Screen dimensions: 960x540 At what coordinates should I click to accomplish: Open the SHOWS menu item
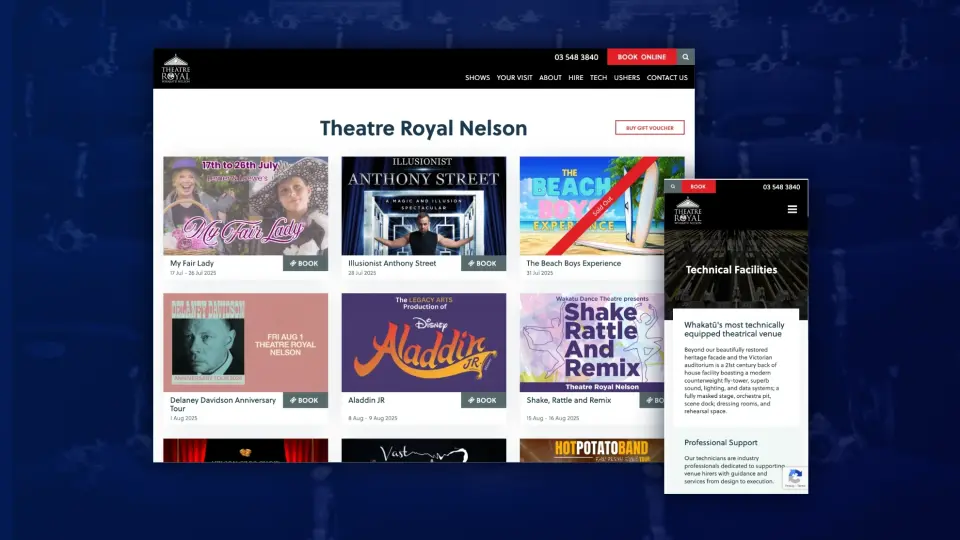tap(477, 78)
